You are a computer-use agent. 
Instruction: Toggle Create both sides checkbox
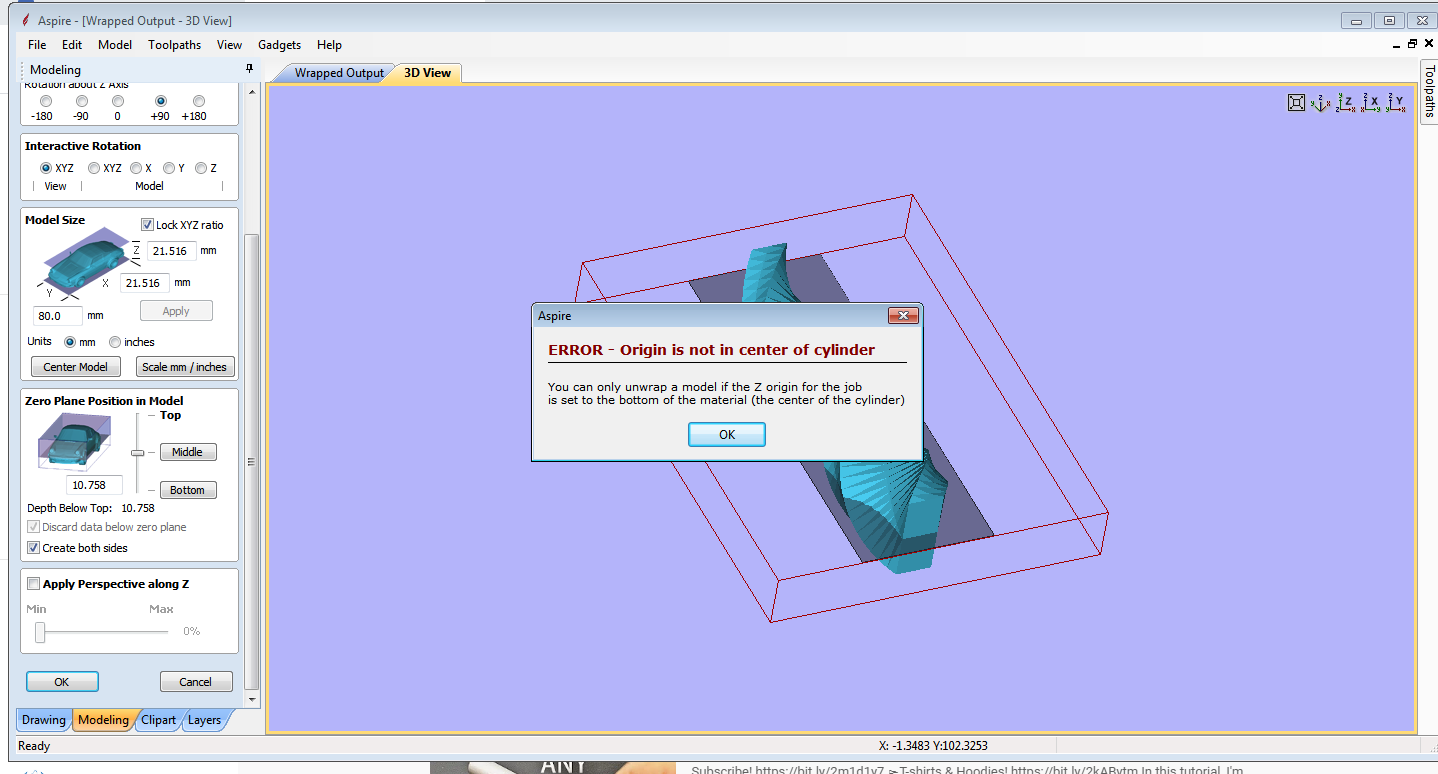pos(33,548)
